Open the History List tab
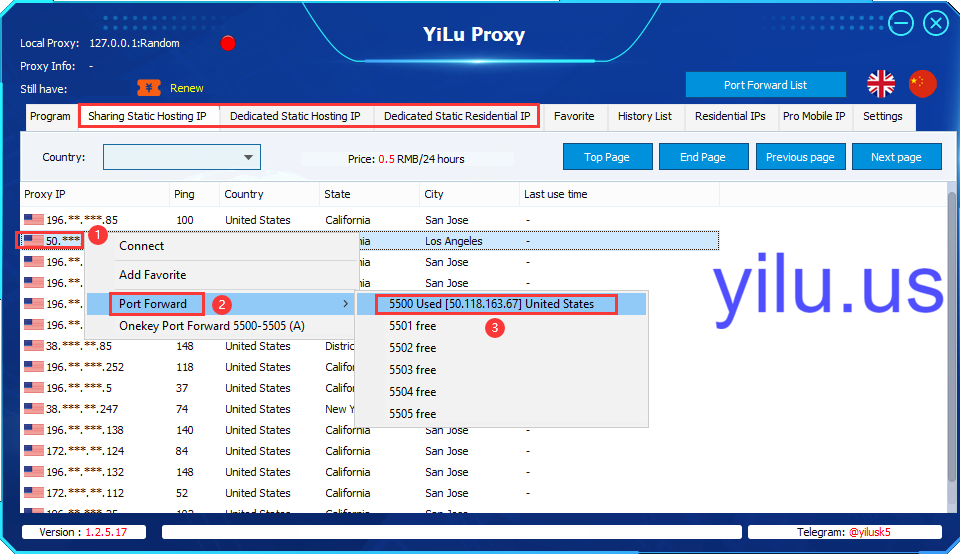Image resolution: width=960 pixels, height=554 pixels. tap(645, 116)
